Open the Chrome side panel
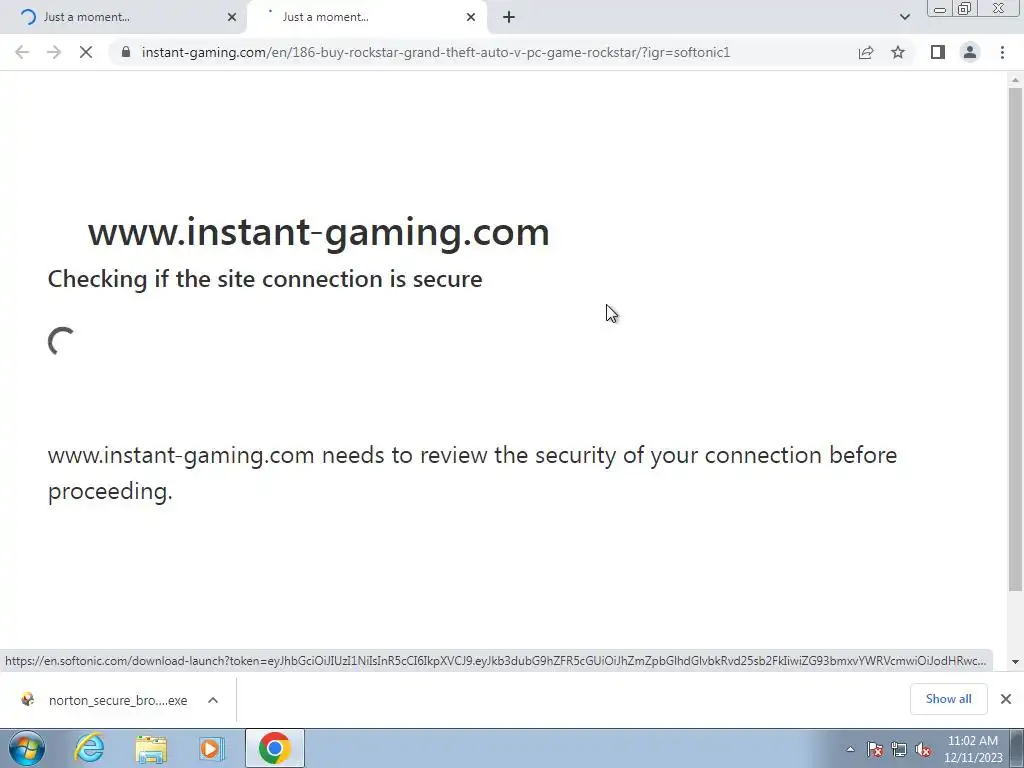This screenshot has width=1024, height=768. pyautogui.click(x=938, y=52)
